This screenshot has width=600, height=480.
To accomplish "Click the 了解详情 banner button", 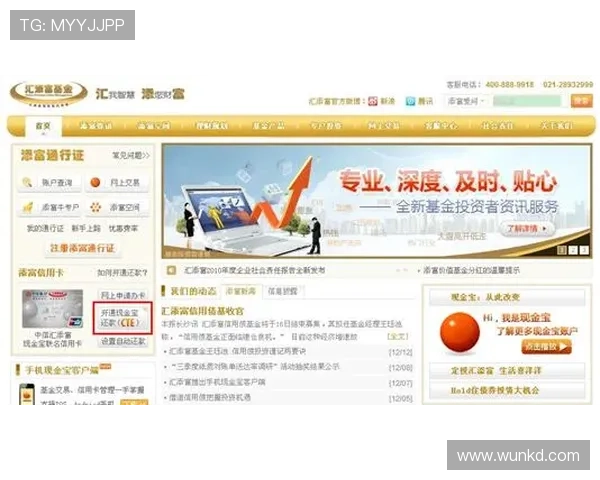I will point(527,229).
